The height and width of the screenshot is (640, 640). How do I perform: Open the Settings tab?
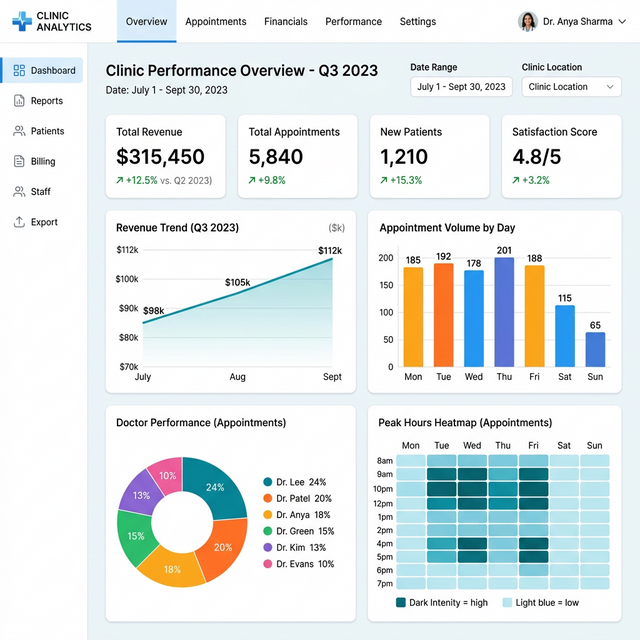[x=418, y=21]
